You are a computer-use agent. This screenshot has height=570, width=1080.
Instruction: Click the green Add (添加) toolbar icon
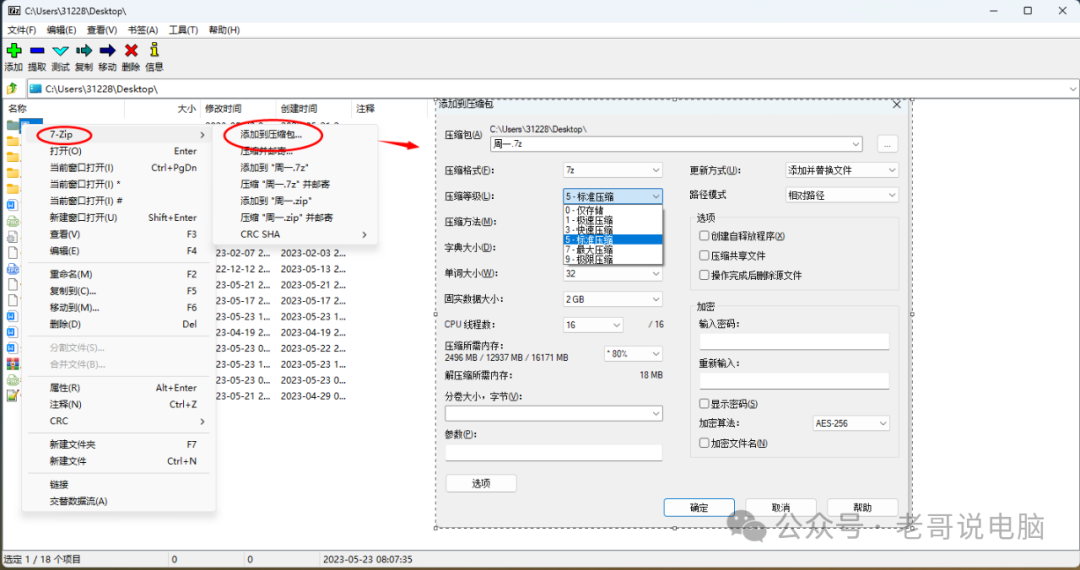[13, 50]
